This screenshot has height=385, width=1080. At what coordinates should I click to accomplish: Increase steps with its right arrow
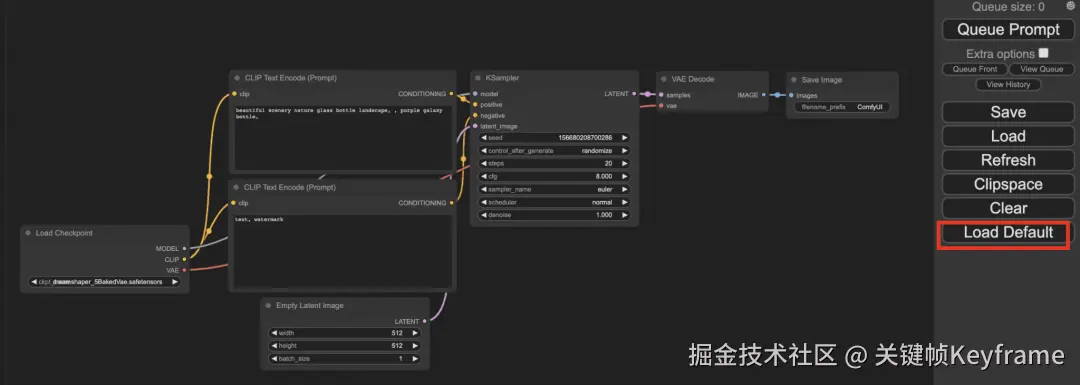click(625, 163)
